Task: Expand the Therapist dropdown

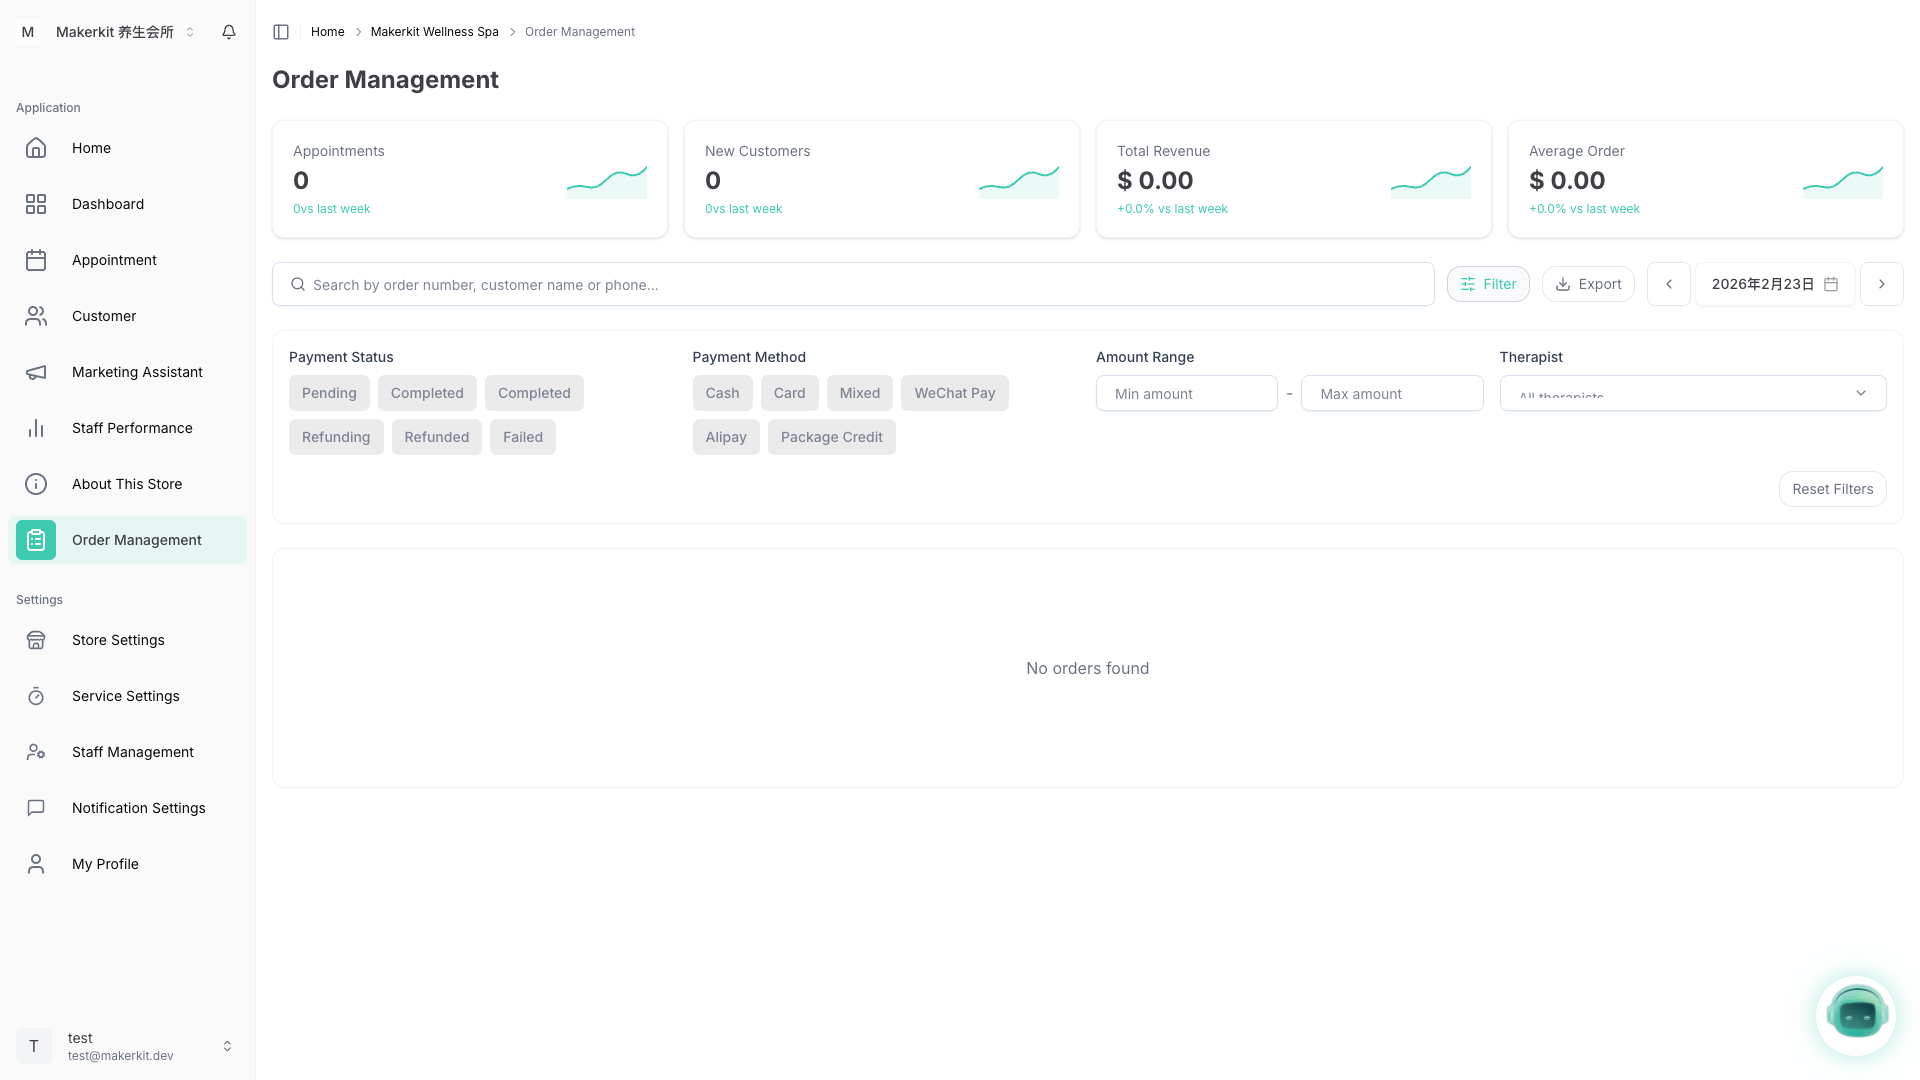Action: 1692,393
